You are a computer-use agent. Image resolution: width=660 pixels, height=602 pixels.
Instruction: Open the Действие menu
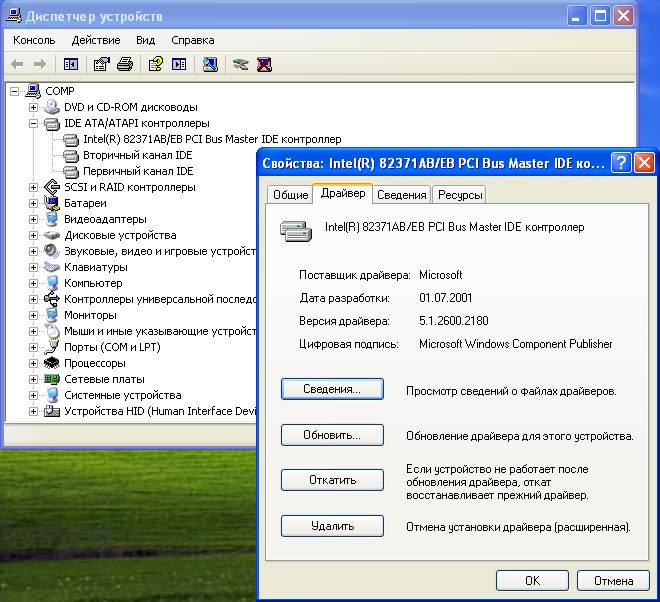[96, 40]
